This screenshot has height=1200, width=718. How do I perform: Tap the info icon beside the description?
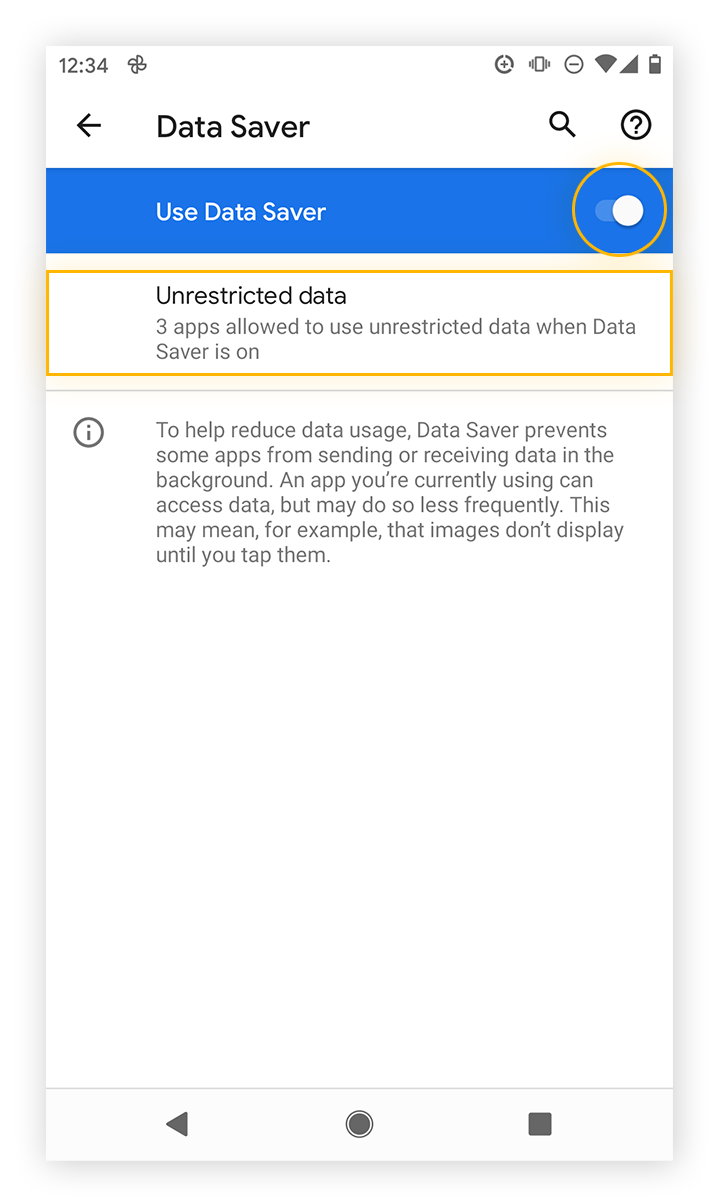(88, 432)
